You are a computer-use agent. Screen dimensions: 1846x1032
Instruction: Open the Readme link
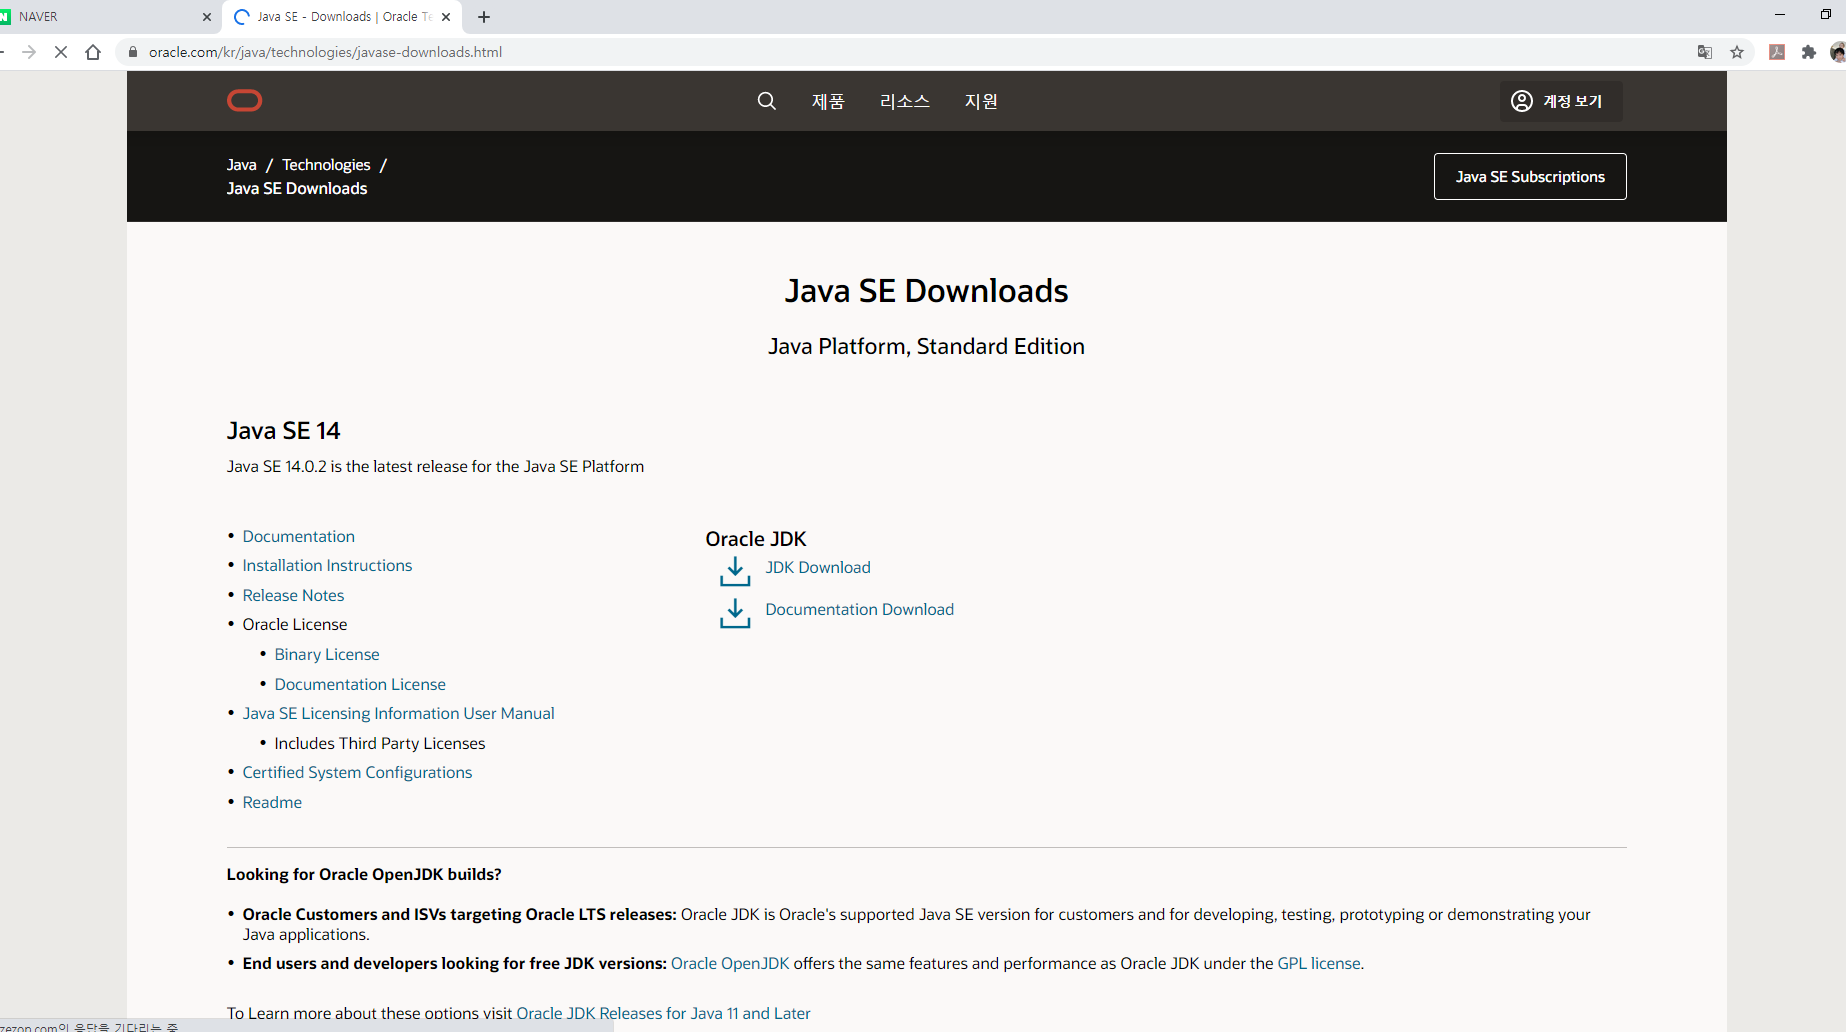tap(272, 803)
